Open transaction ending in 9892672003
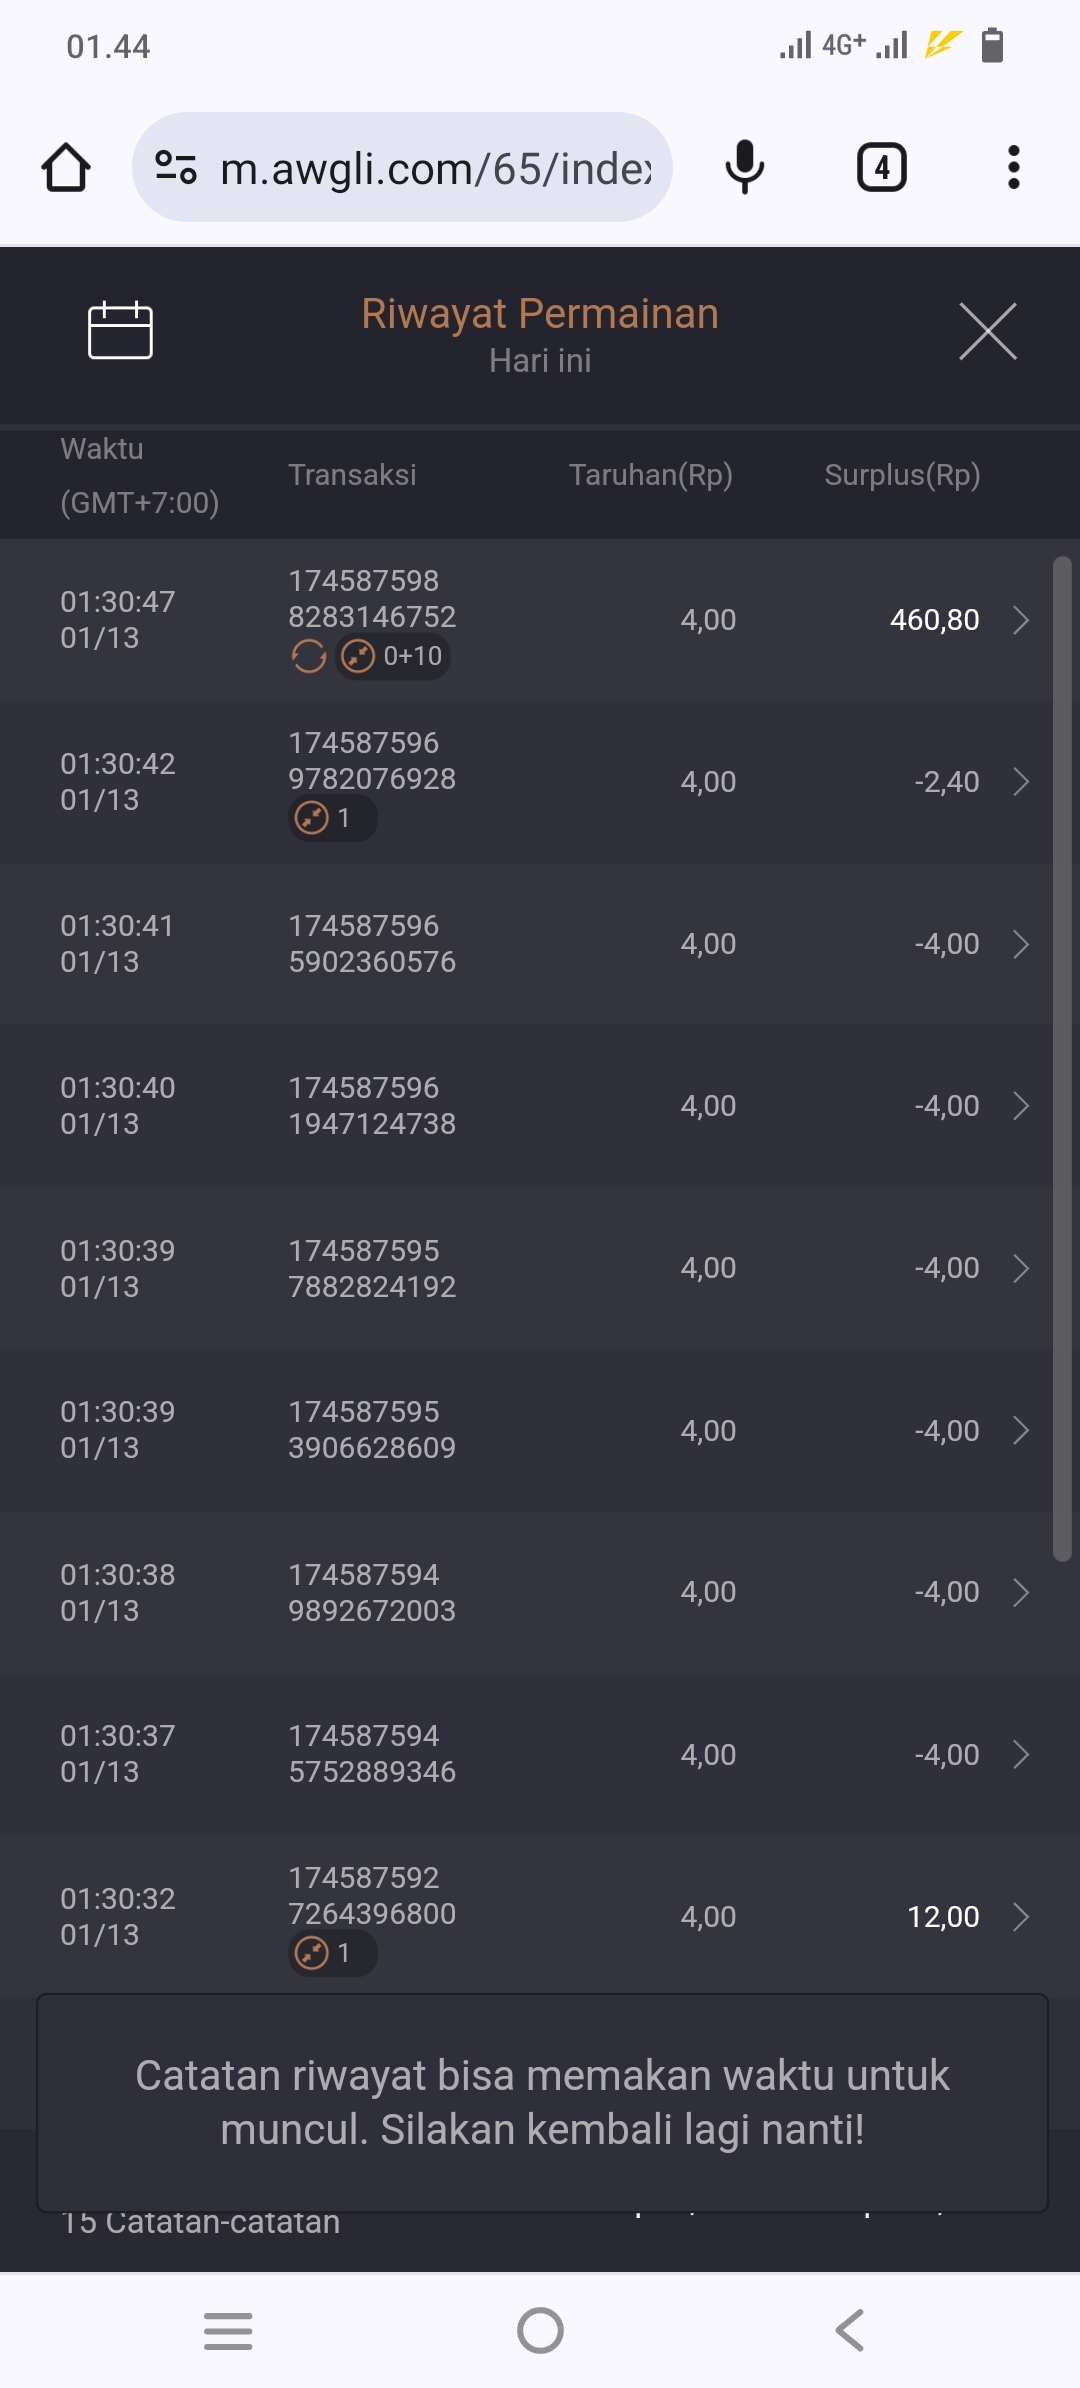The height and width of the screenshot is (2388, 1080). (372, 1592)
